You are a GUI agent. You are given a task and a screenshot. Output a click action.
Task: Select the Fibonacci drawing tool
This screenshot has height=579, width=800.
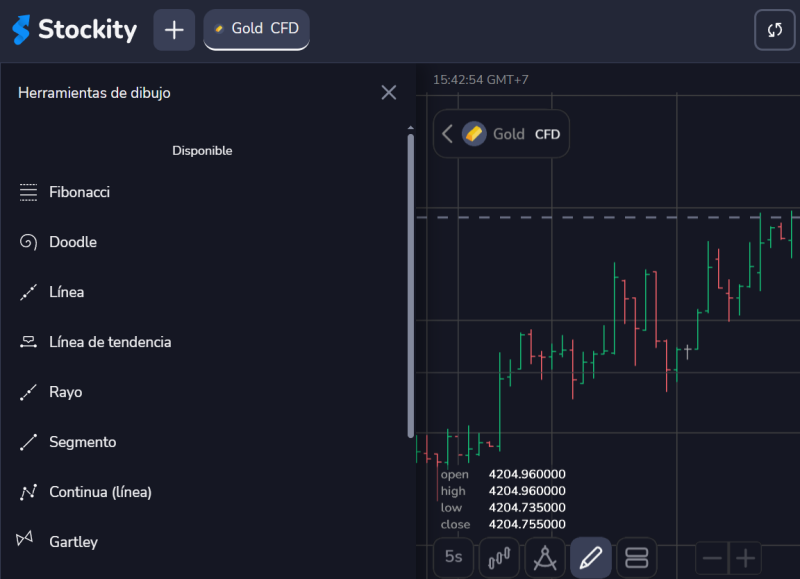coord(79,192)
